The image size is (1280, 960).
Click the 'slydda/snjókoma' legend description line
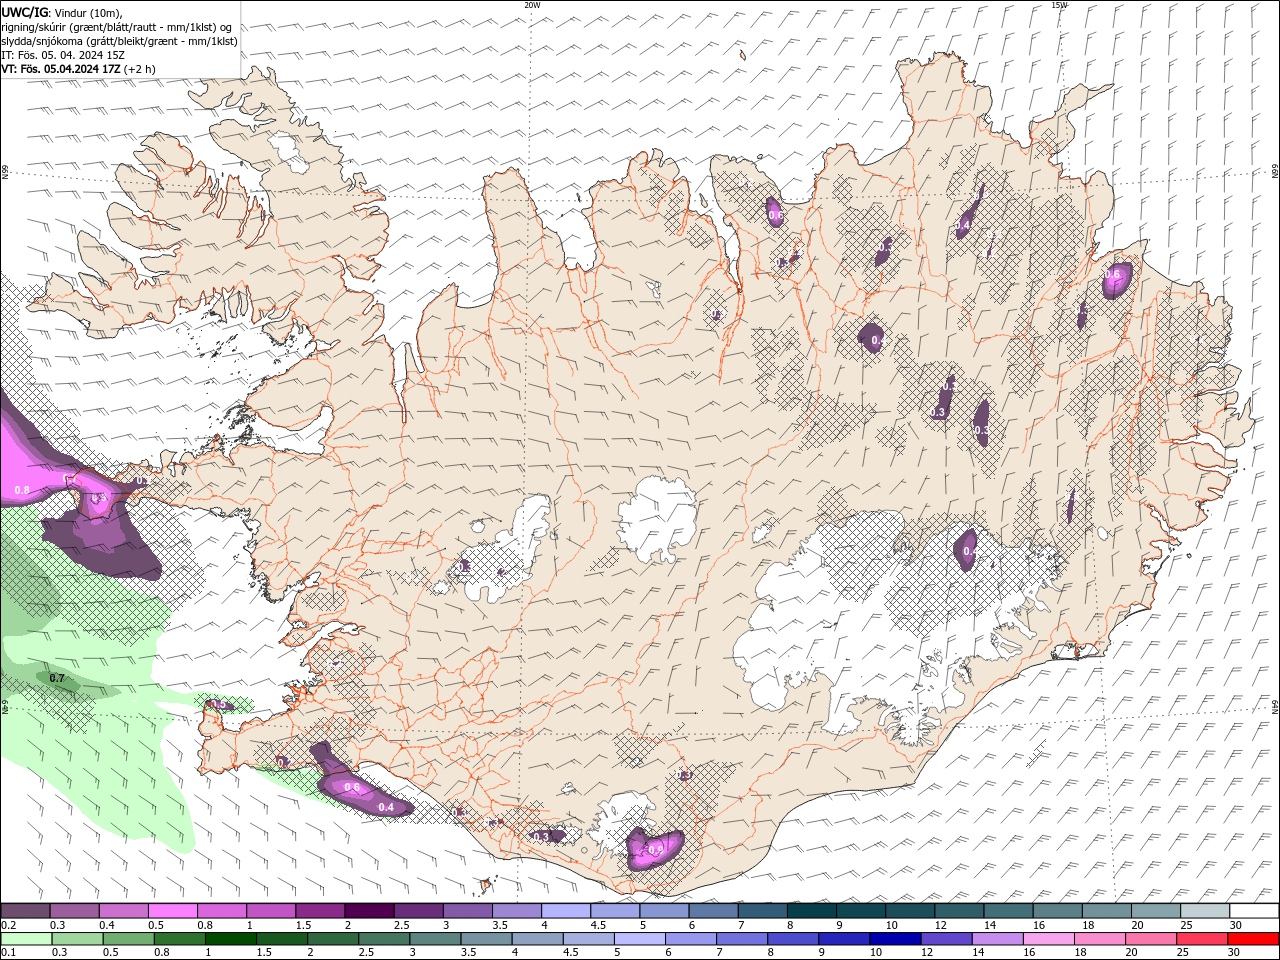(119, 41)
